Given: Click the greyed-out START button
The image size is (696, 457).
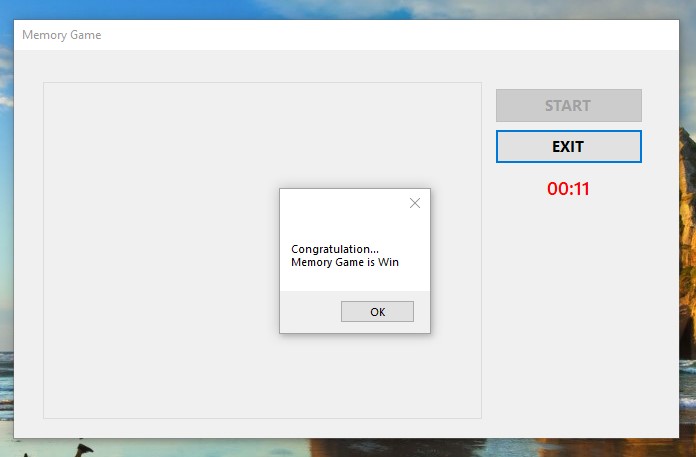Looking at the screenshot, I should (569, 106).
